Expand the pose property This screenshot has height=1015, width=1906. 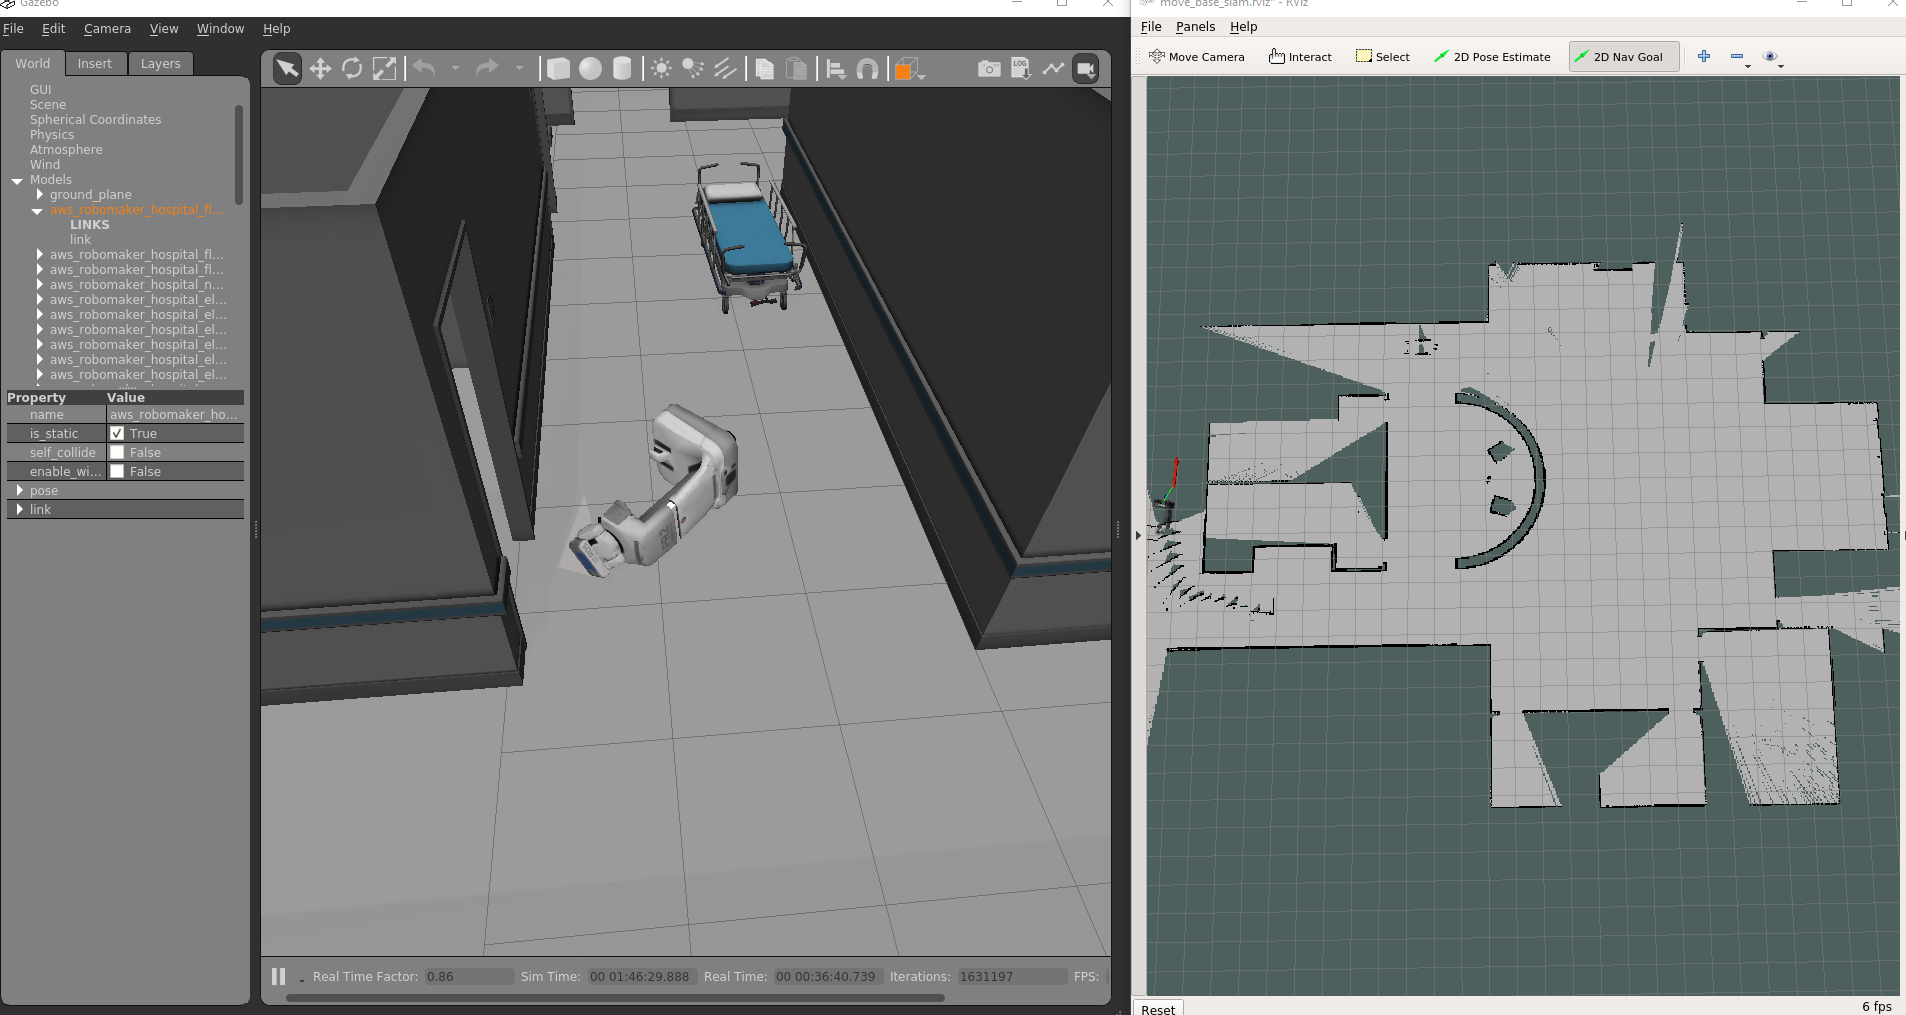20,491
